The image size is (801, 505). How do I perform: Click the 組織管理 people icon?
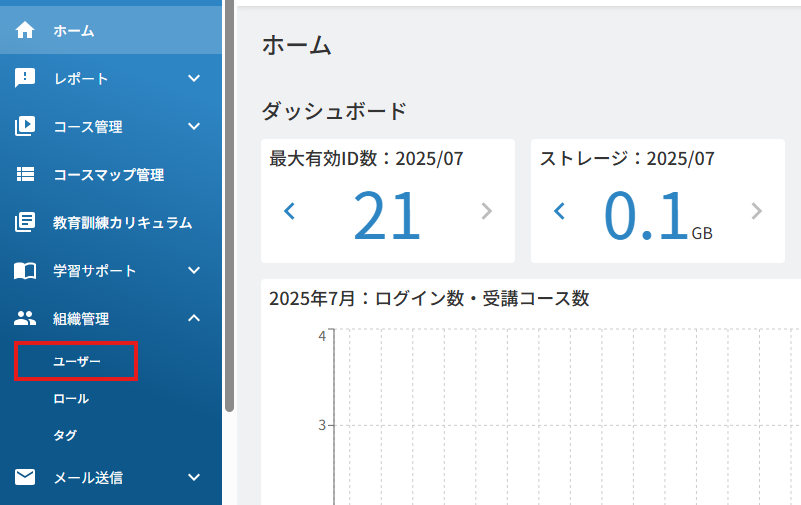point(25,318)
